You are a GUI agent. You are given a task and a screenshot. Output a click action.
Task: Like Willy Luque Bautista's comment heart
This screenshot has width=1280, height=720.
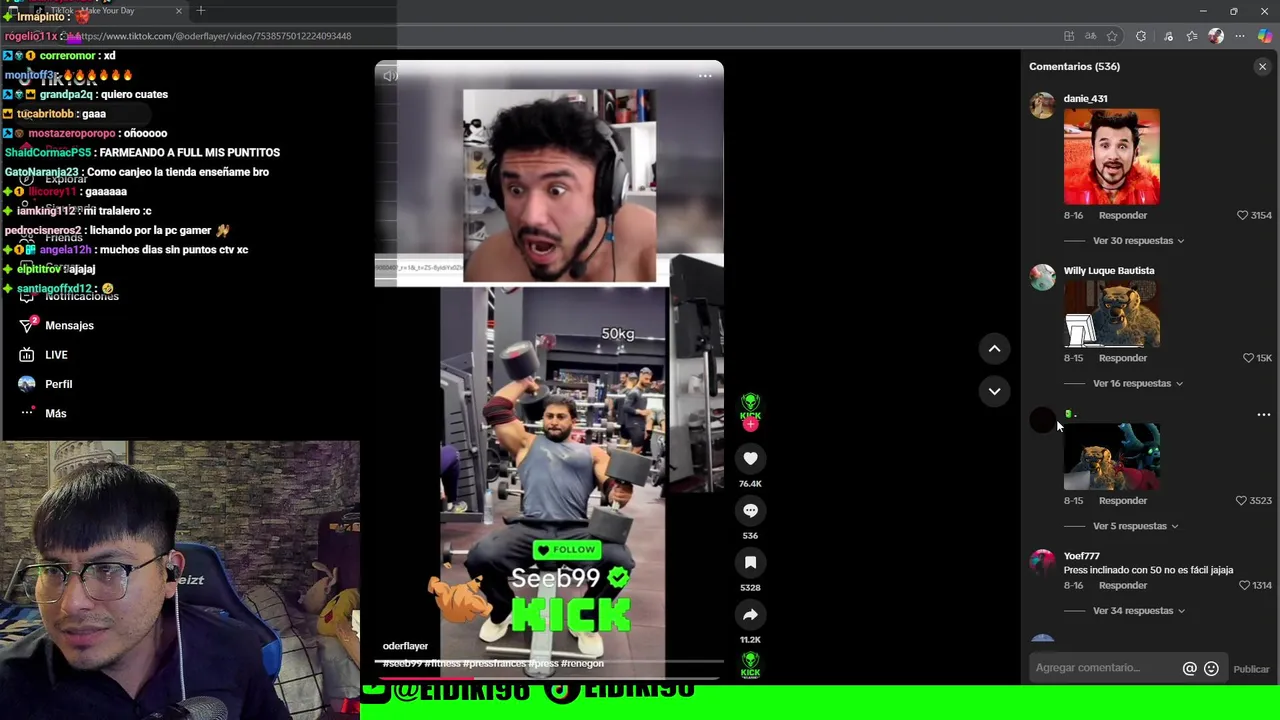pos(1248,358)
